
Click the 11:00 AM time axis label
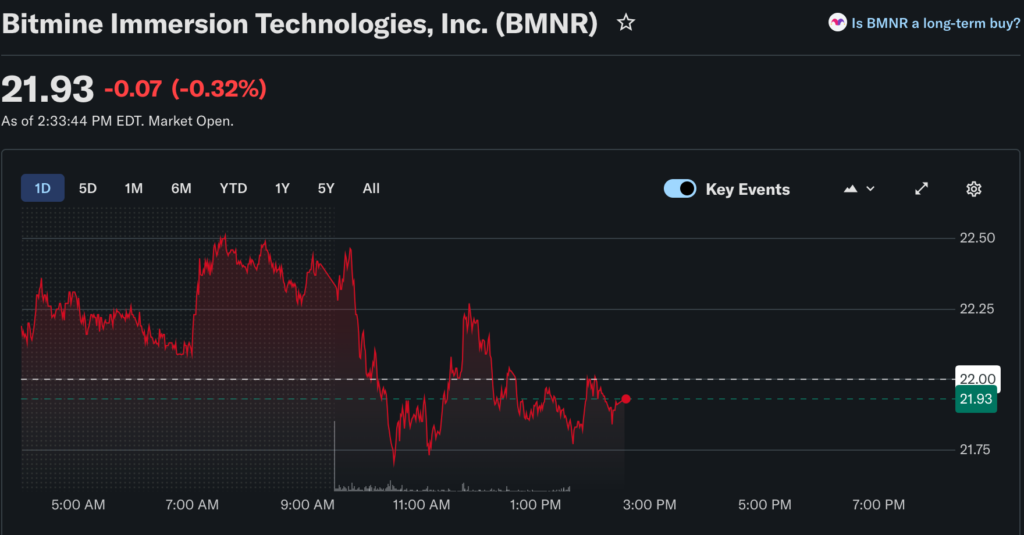coord(421,504)
